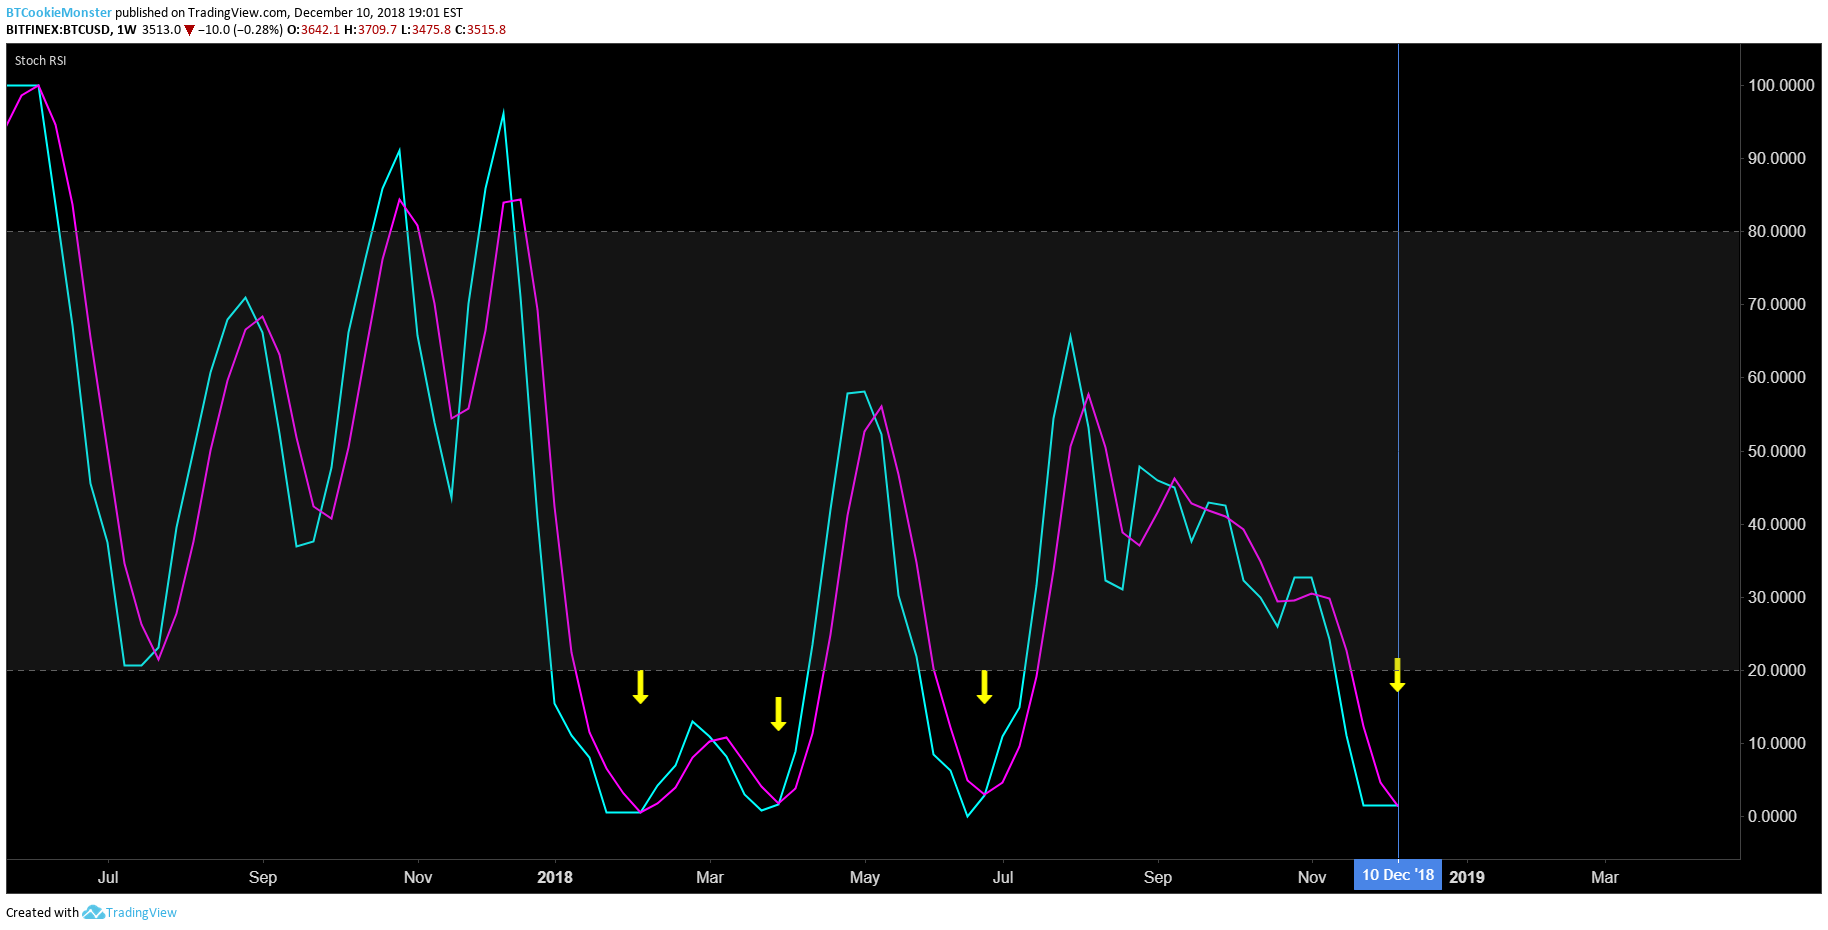Click the Mar label left of May
Screen dimensions: 1828x930
(x=710, y=877)
